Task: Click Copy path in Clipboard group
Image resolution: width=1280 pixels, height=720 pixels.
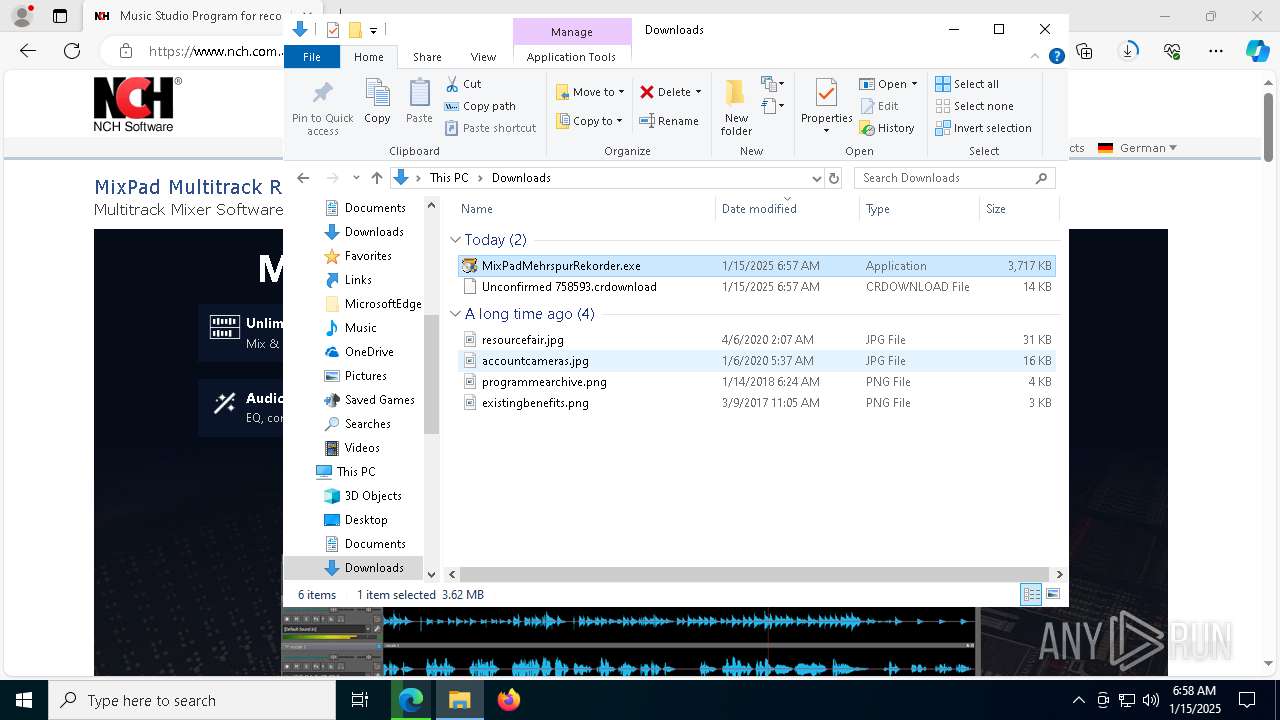Action: (480, 106)
